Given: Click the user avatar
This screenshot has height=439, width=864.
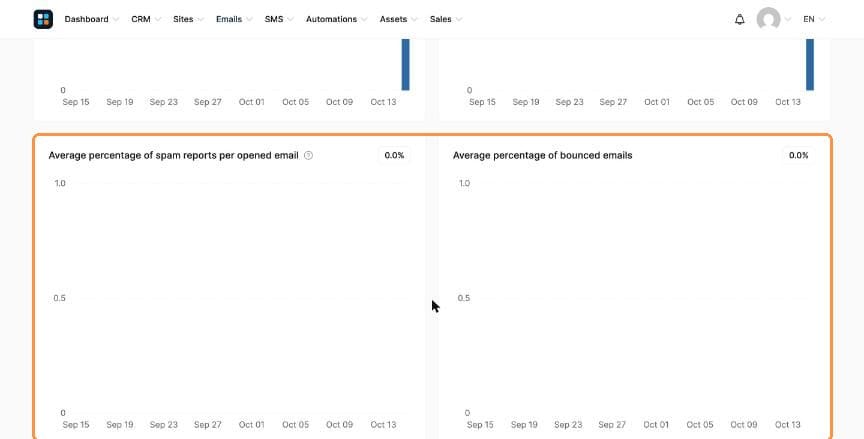Looking at the screenshot, I should pyautogui.click(x=768, y=19).
